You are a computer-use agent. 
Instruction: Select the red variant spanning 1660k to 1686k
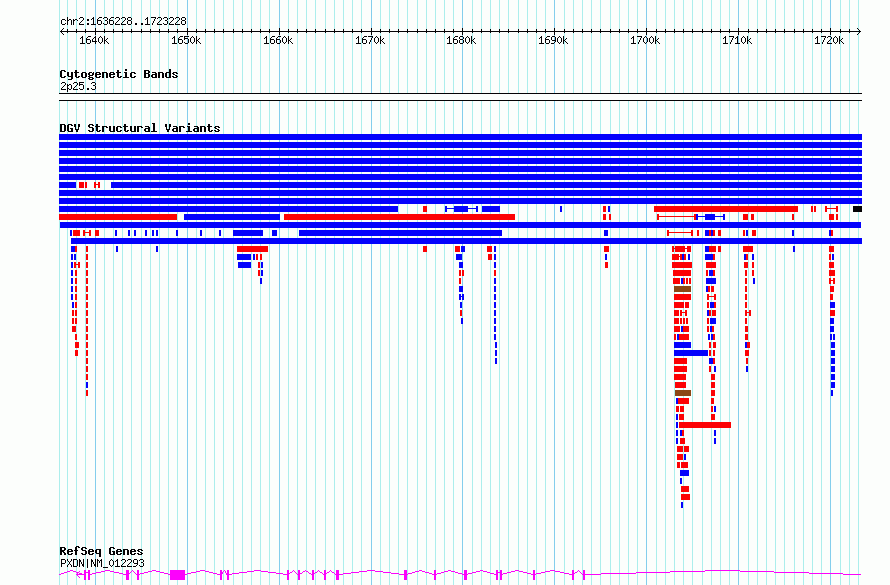click(x=400, y=217)
